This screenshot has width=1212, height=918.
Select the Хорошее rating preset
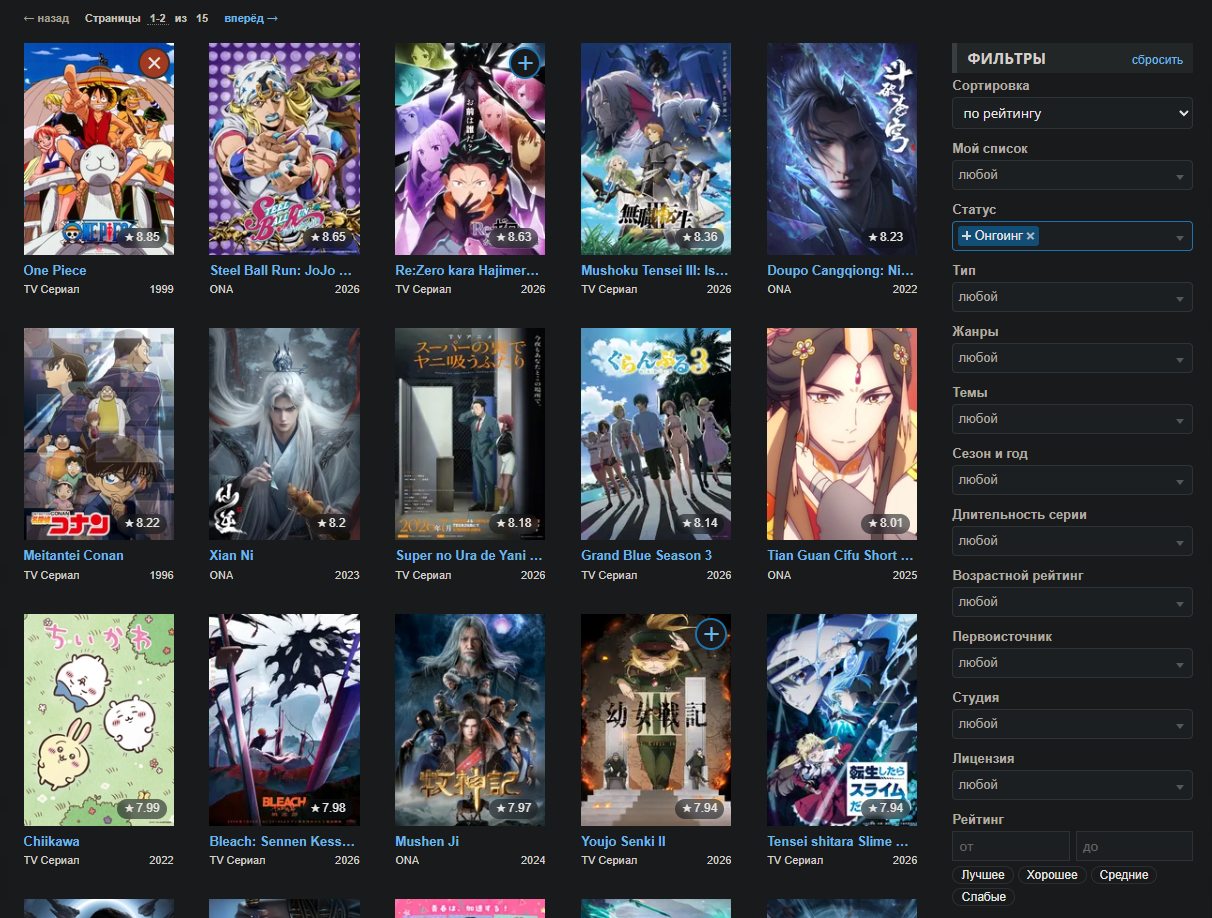(x=1052, y=875)
